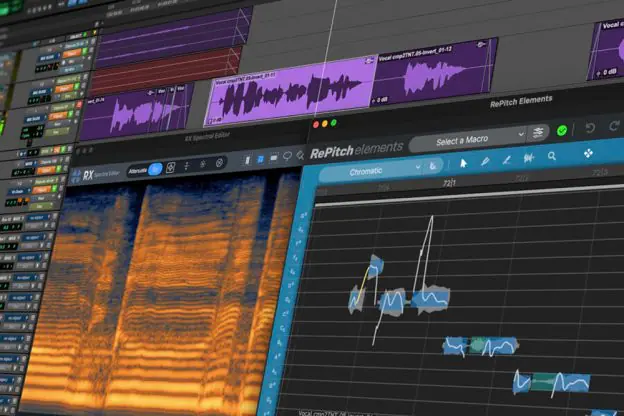Select the pencil draw tool in RePitch
This screenshot has height=416, width=624.
485,161
